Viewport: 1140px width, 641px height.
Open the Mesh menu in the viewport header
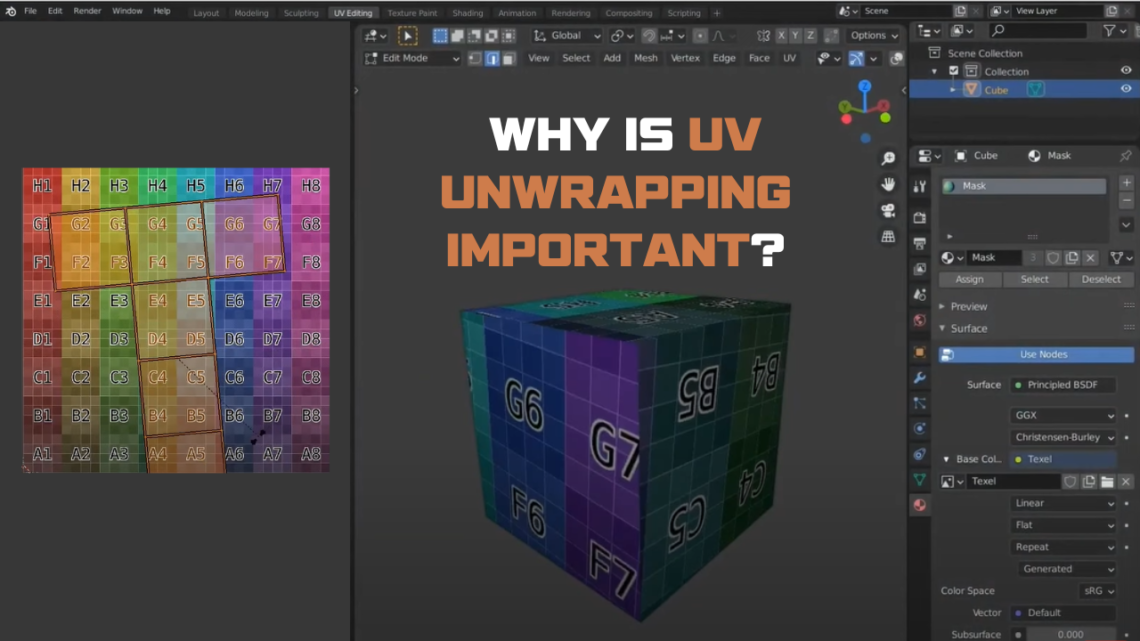coord(646,58)
